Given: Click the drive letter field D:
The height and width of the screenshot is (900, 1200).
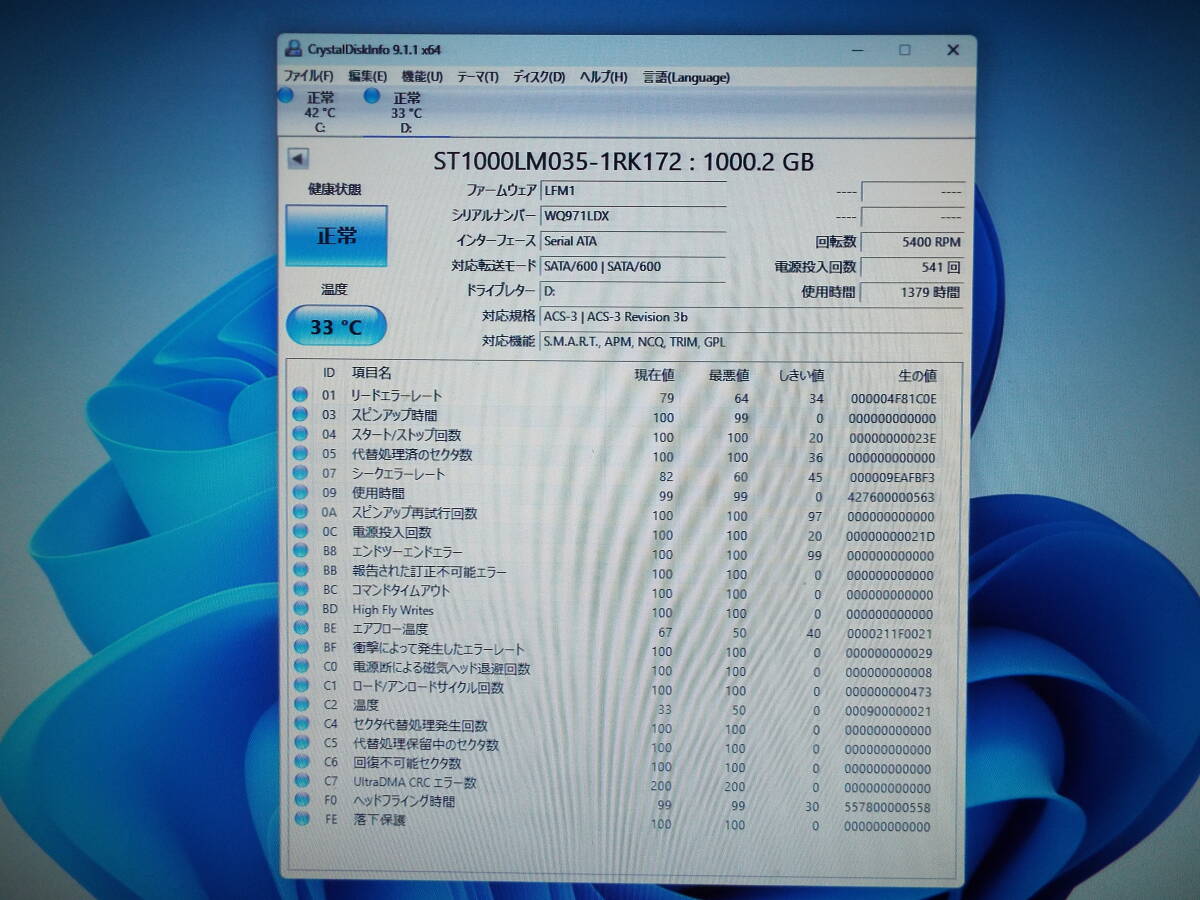Looking at the screenshot, I should pyautogui.click(x=633, y=291).
